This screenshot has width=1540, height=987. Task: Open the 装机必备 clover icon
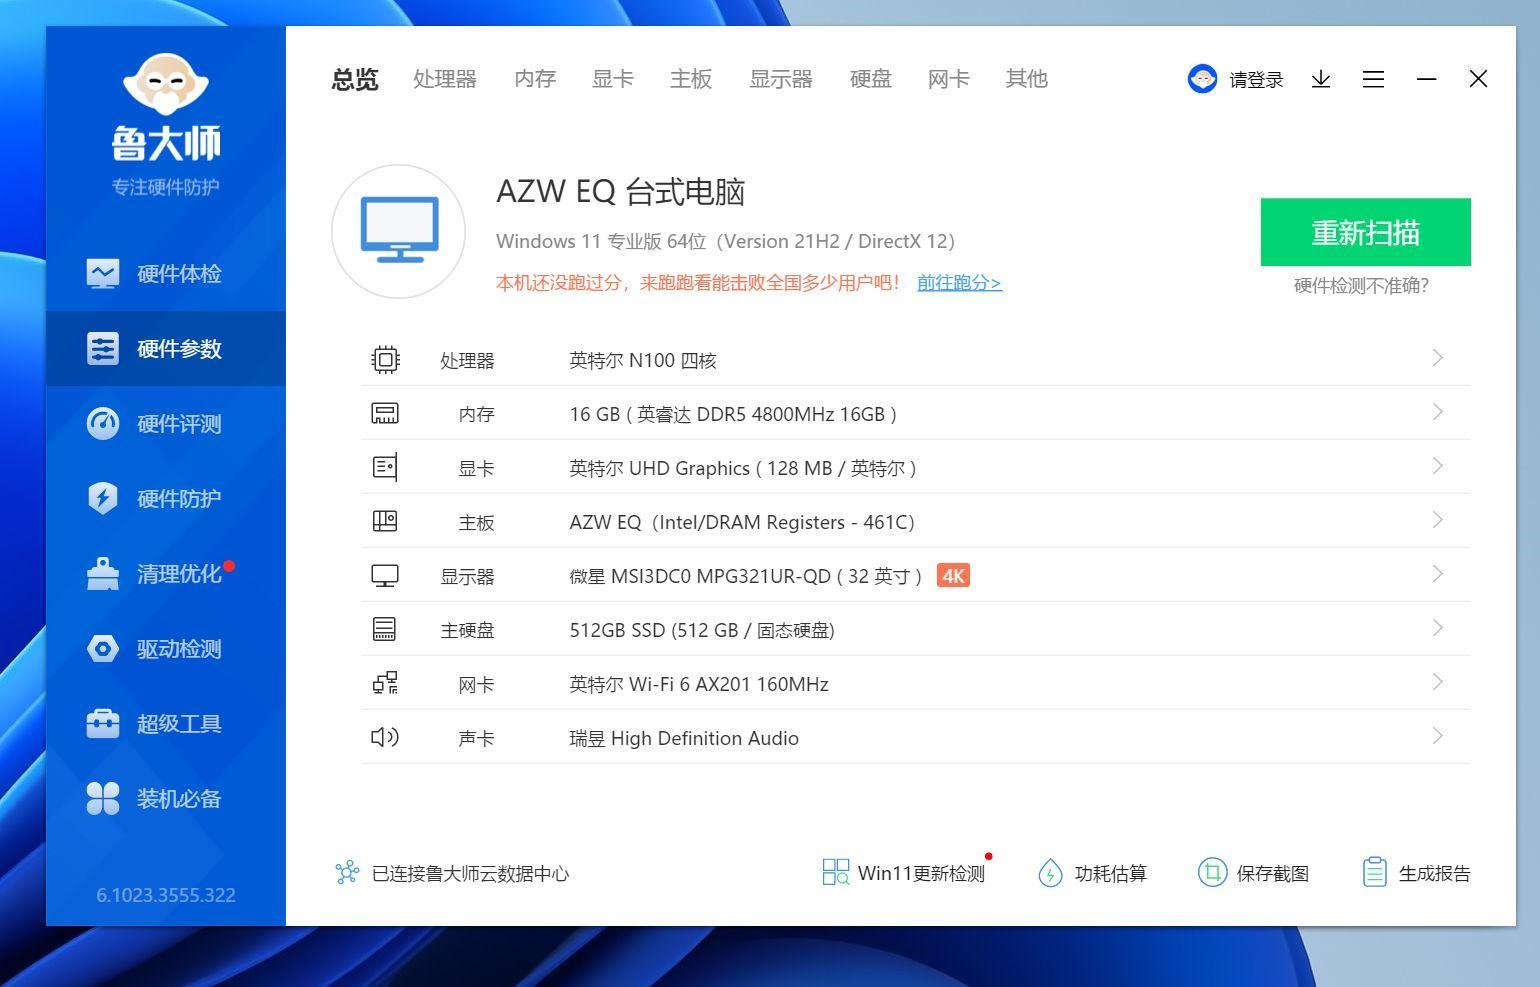(x=102, y=798)
